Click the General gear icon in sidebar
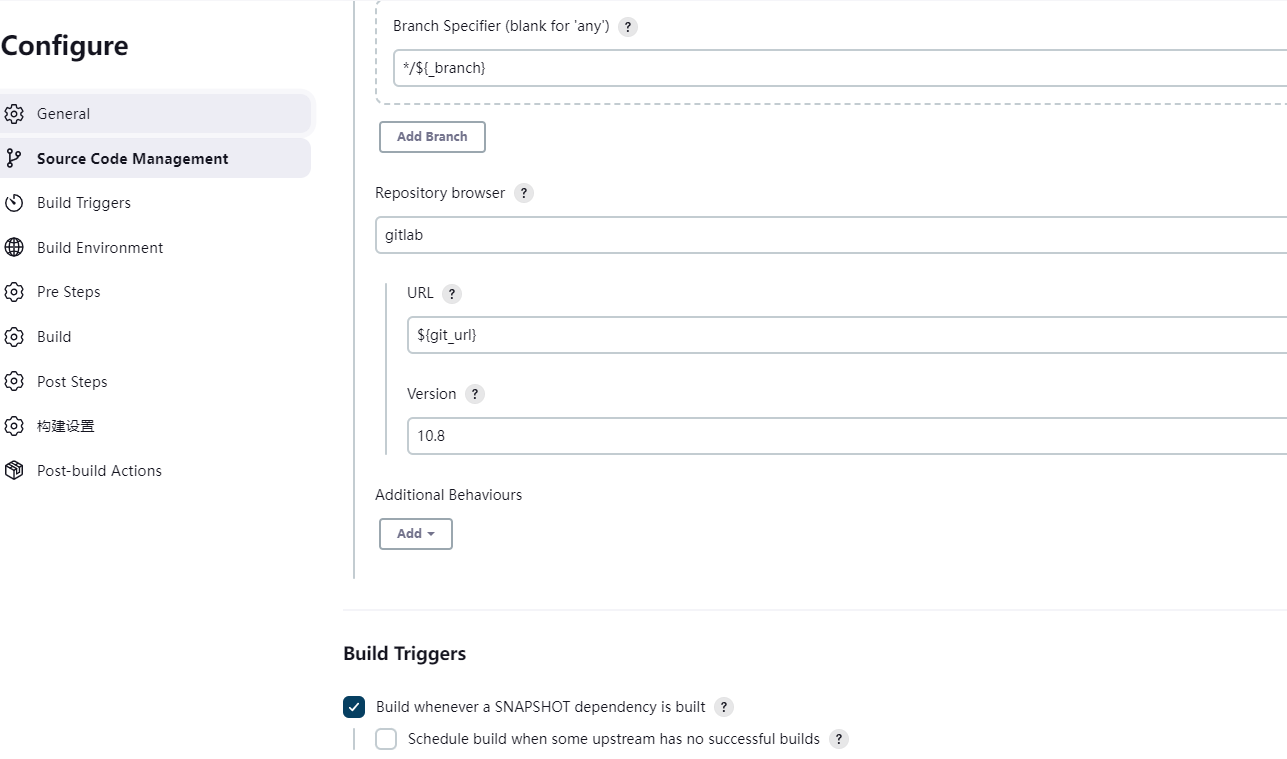 pos(14,114)
